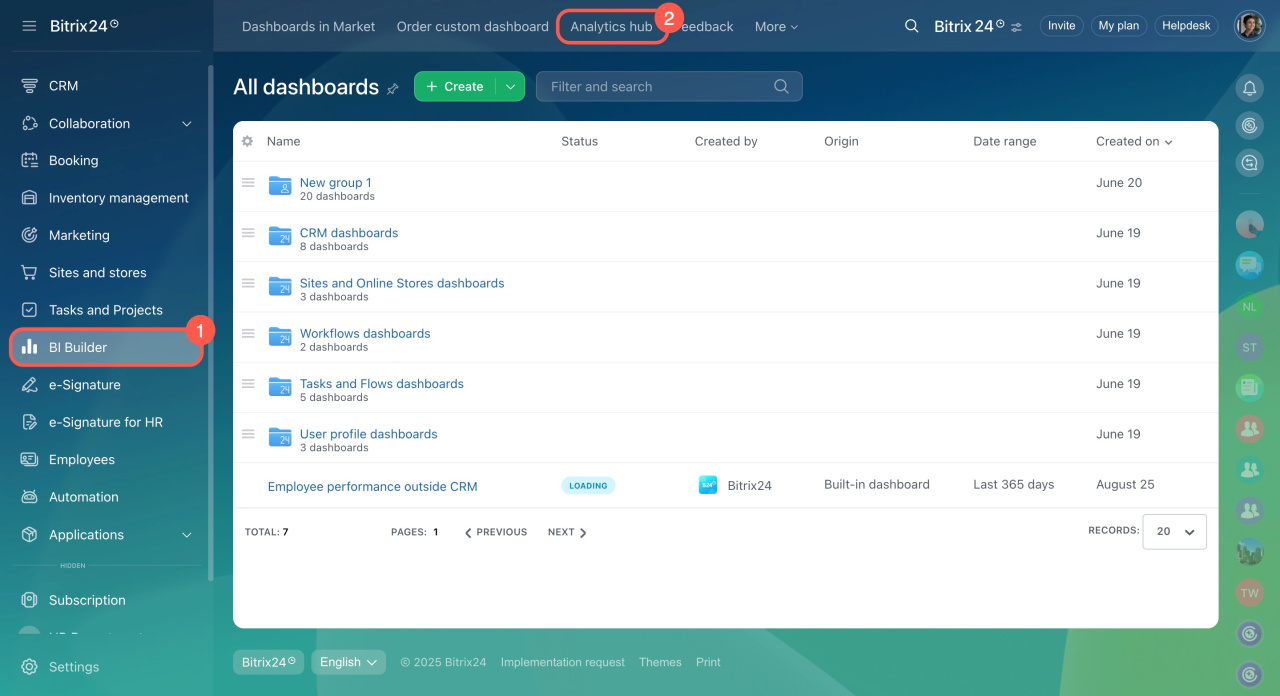1280x696 pixels.
Task: Open the Create button dropdown arrow
Action: click(510, 87)
